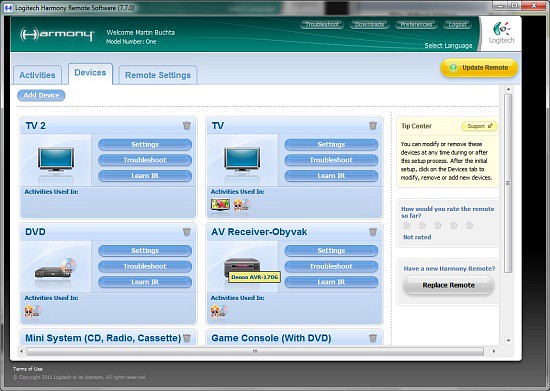Click the DVD activity icon under the DVD device
The height and width of the screenshot is (391, 550).
click(x=33, y=311)
